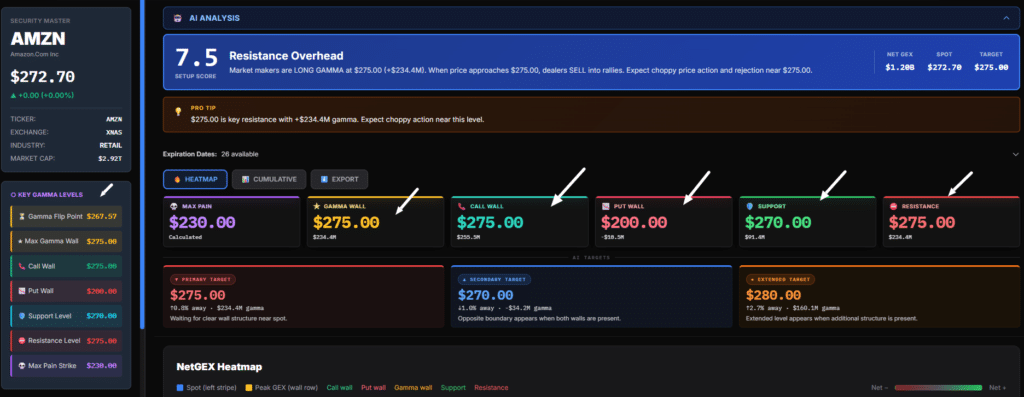Click the Primary Target badge
Screen dimensions: 1024x397
pos(202,279)
